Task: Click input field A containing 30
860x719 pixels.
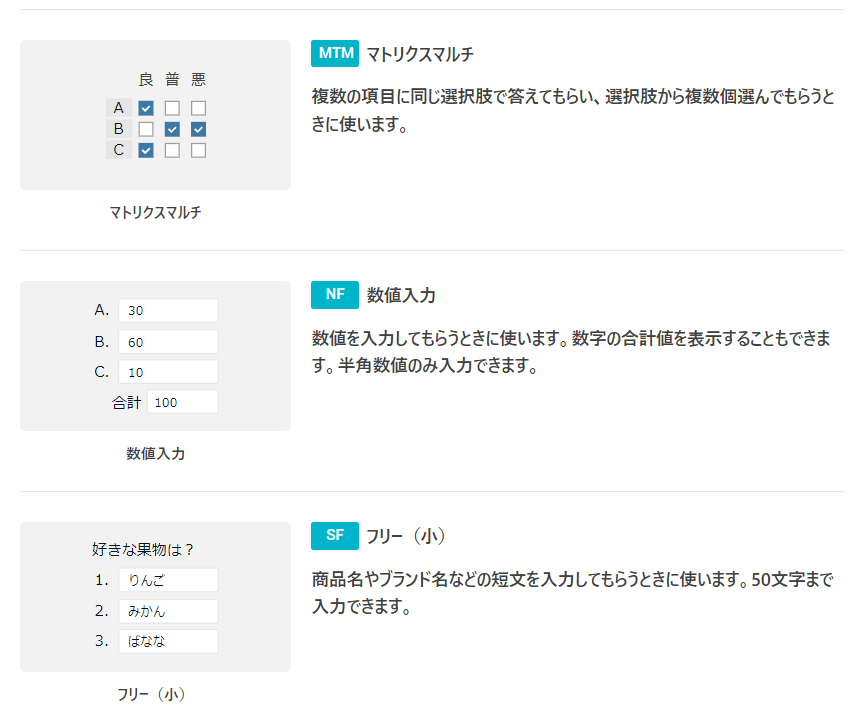Action: tap(168, 310)
